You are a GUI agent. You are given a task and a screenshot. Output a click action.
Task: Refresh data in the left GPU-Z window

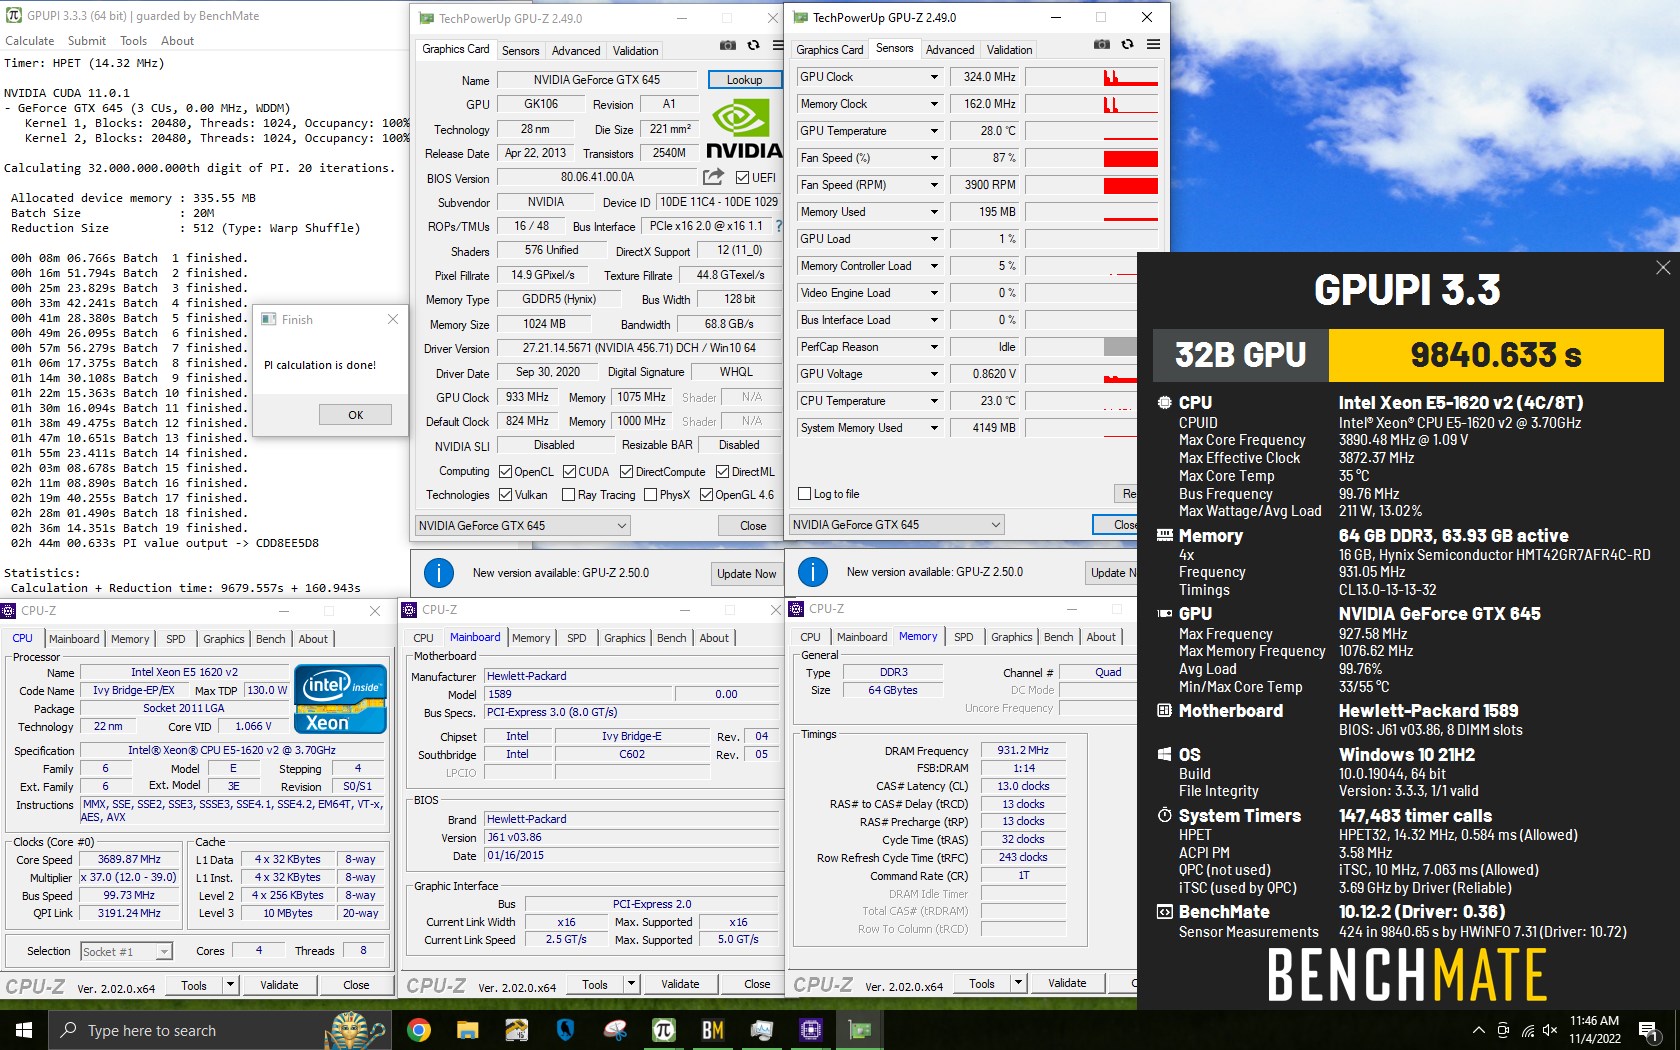[753, 46]
